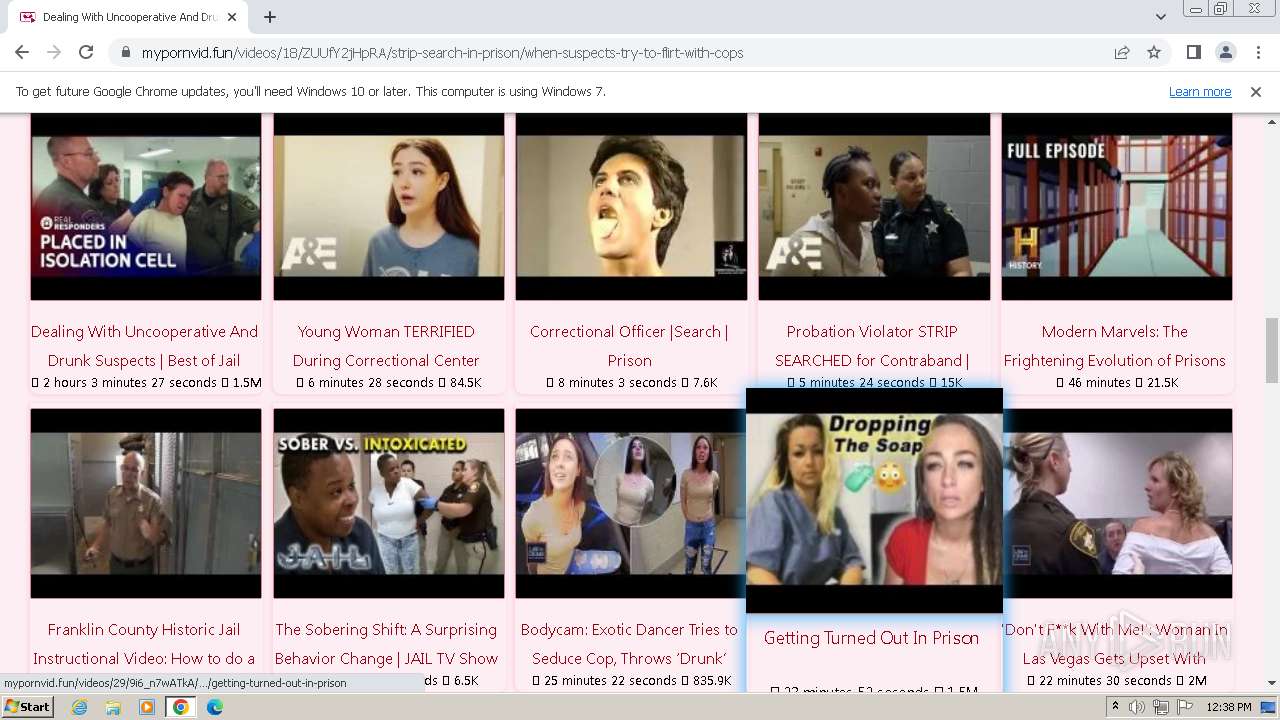The image size is (1280, 720).
Task: Open The Sobering Shift title link
Action: pos(386,644)
